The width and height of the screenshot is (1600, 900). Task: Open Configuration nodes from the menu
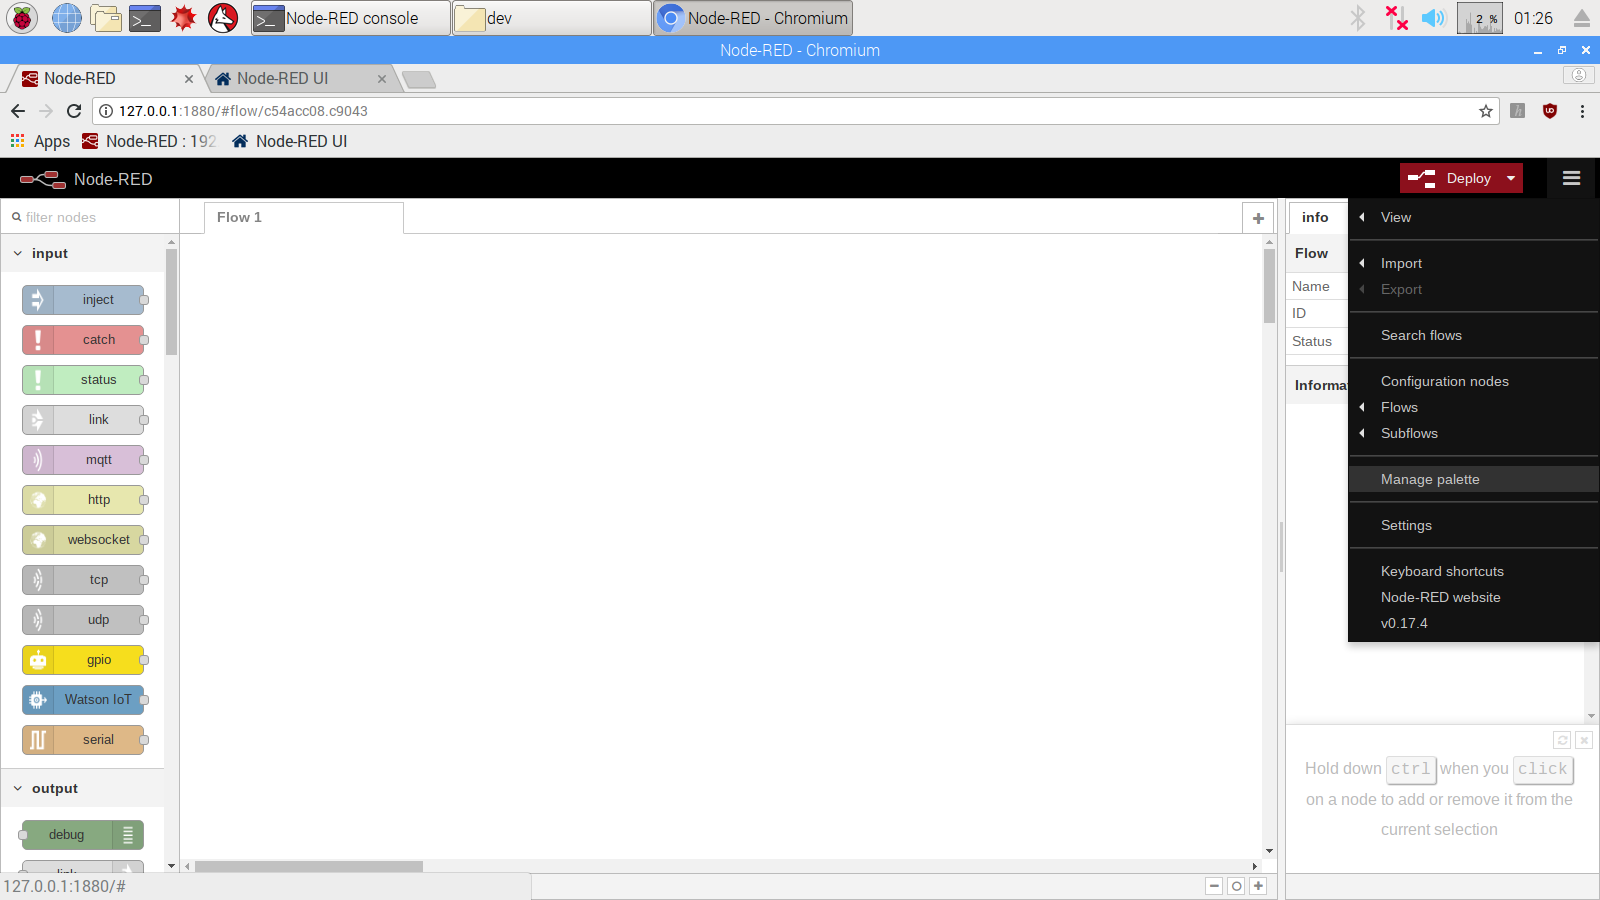(x=1473, y=381)
